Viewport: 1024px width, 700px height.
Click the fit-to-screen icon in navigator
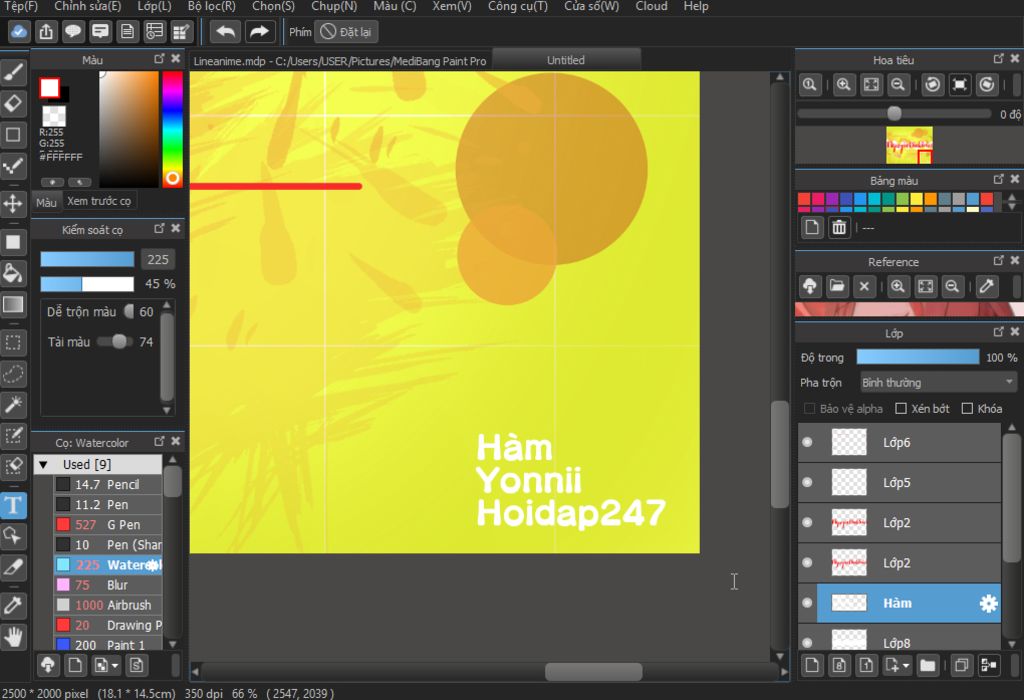pos(871,85)
